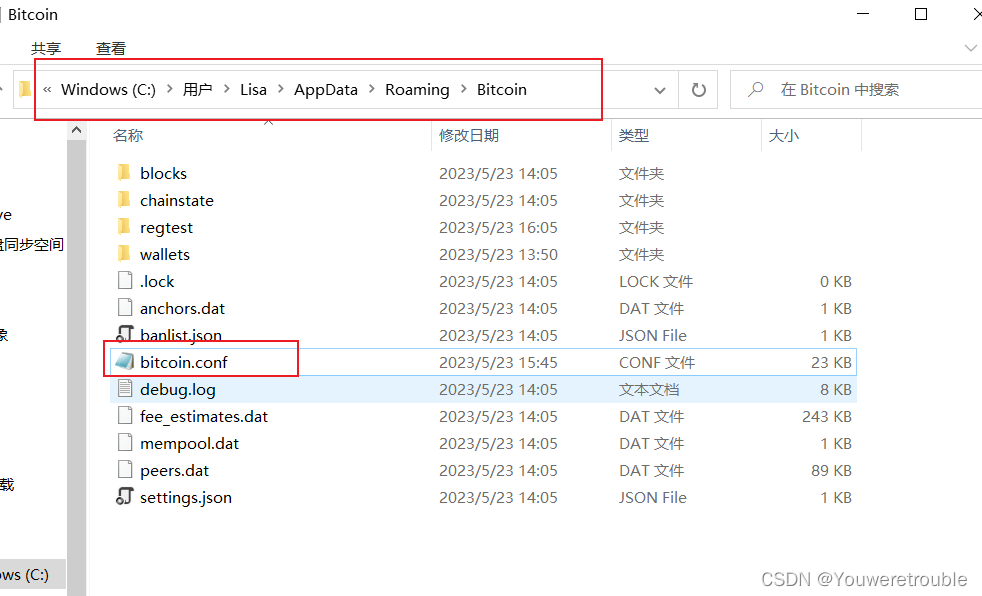Click the 2023/5/23 13:50 date cell
Viewport: 982px width, 596px height.
coord(498,254)
